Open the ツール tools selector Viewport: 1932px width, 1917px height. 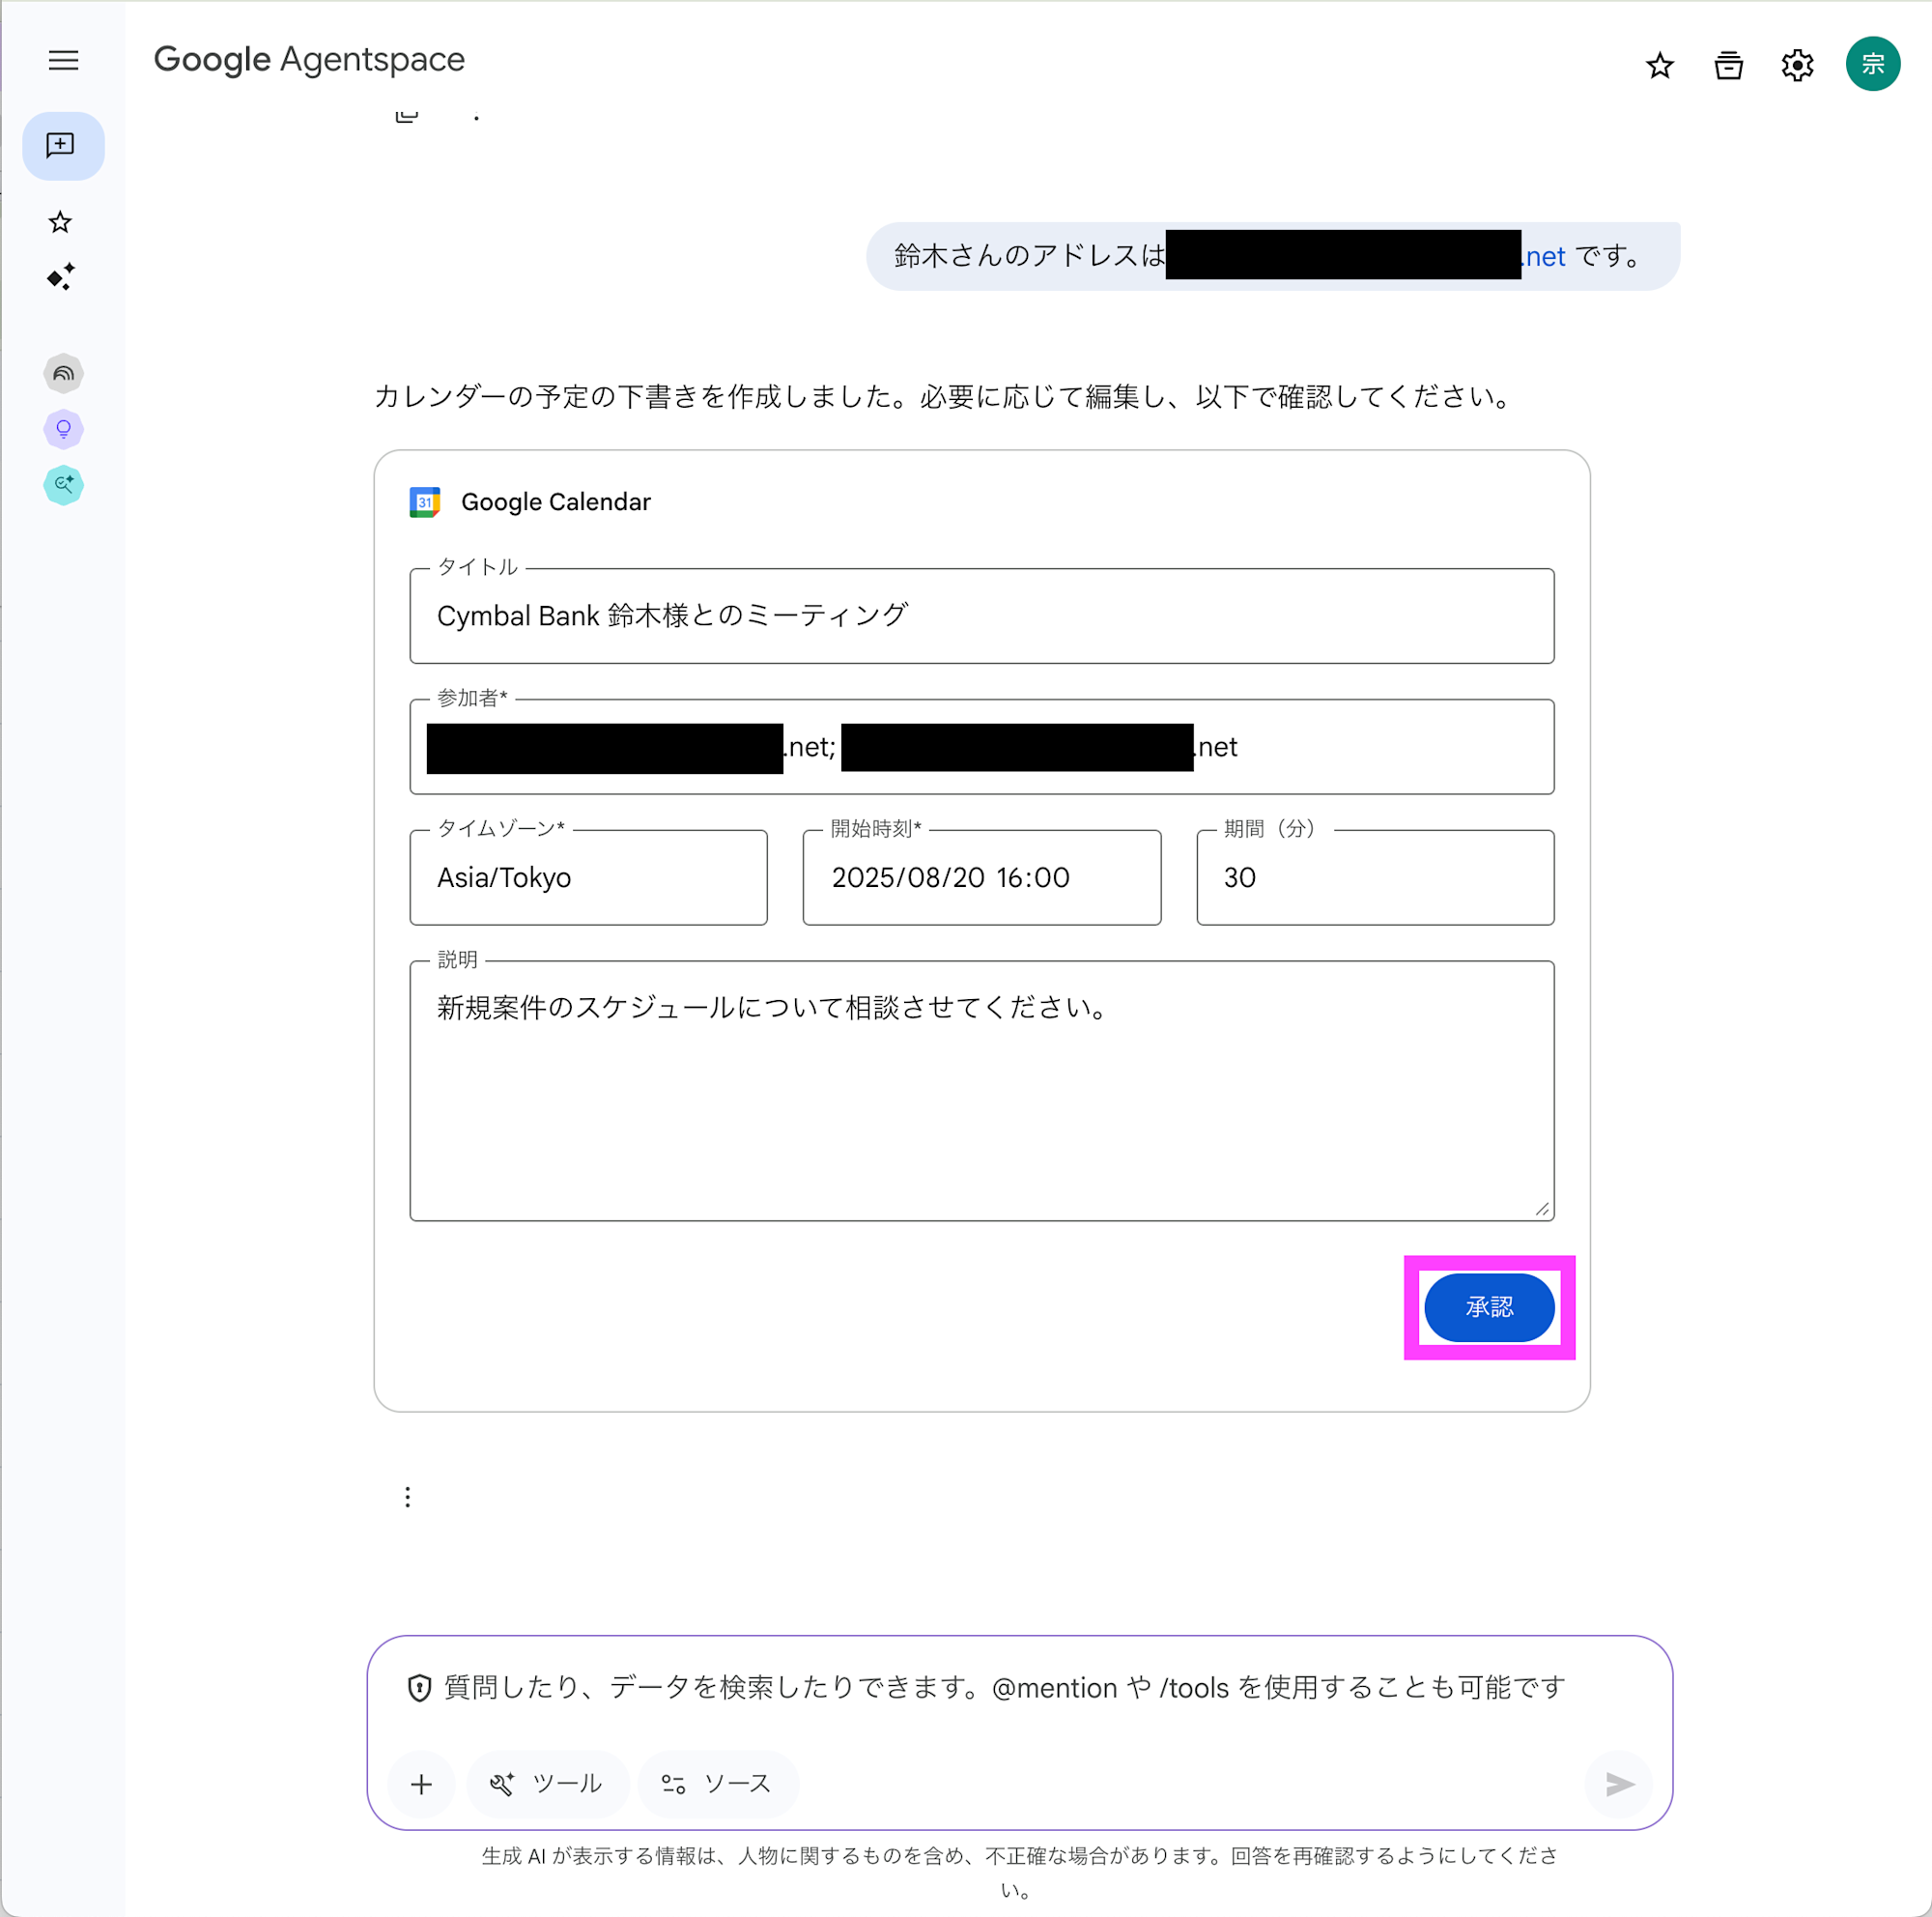click(547, 1784)
